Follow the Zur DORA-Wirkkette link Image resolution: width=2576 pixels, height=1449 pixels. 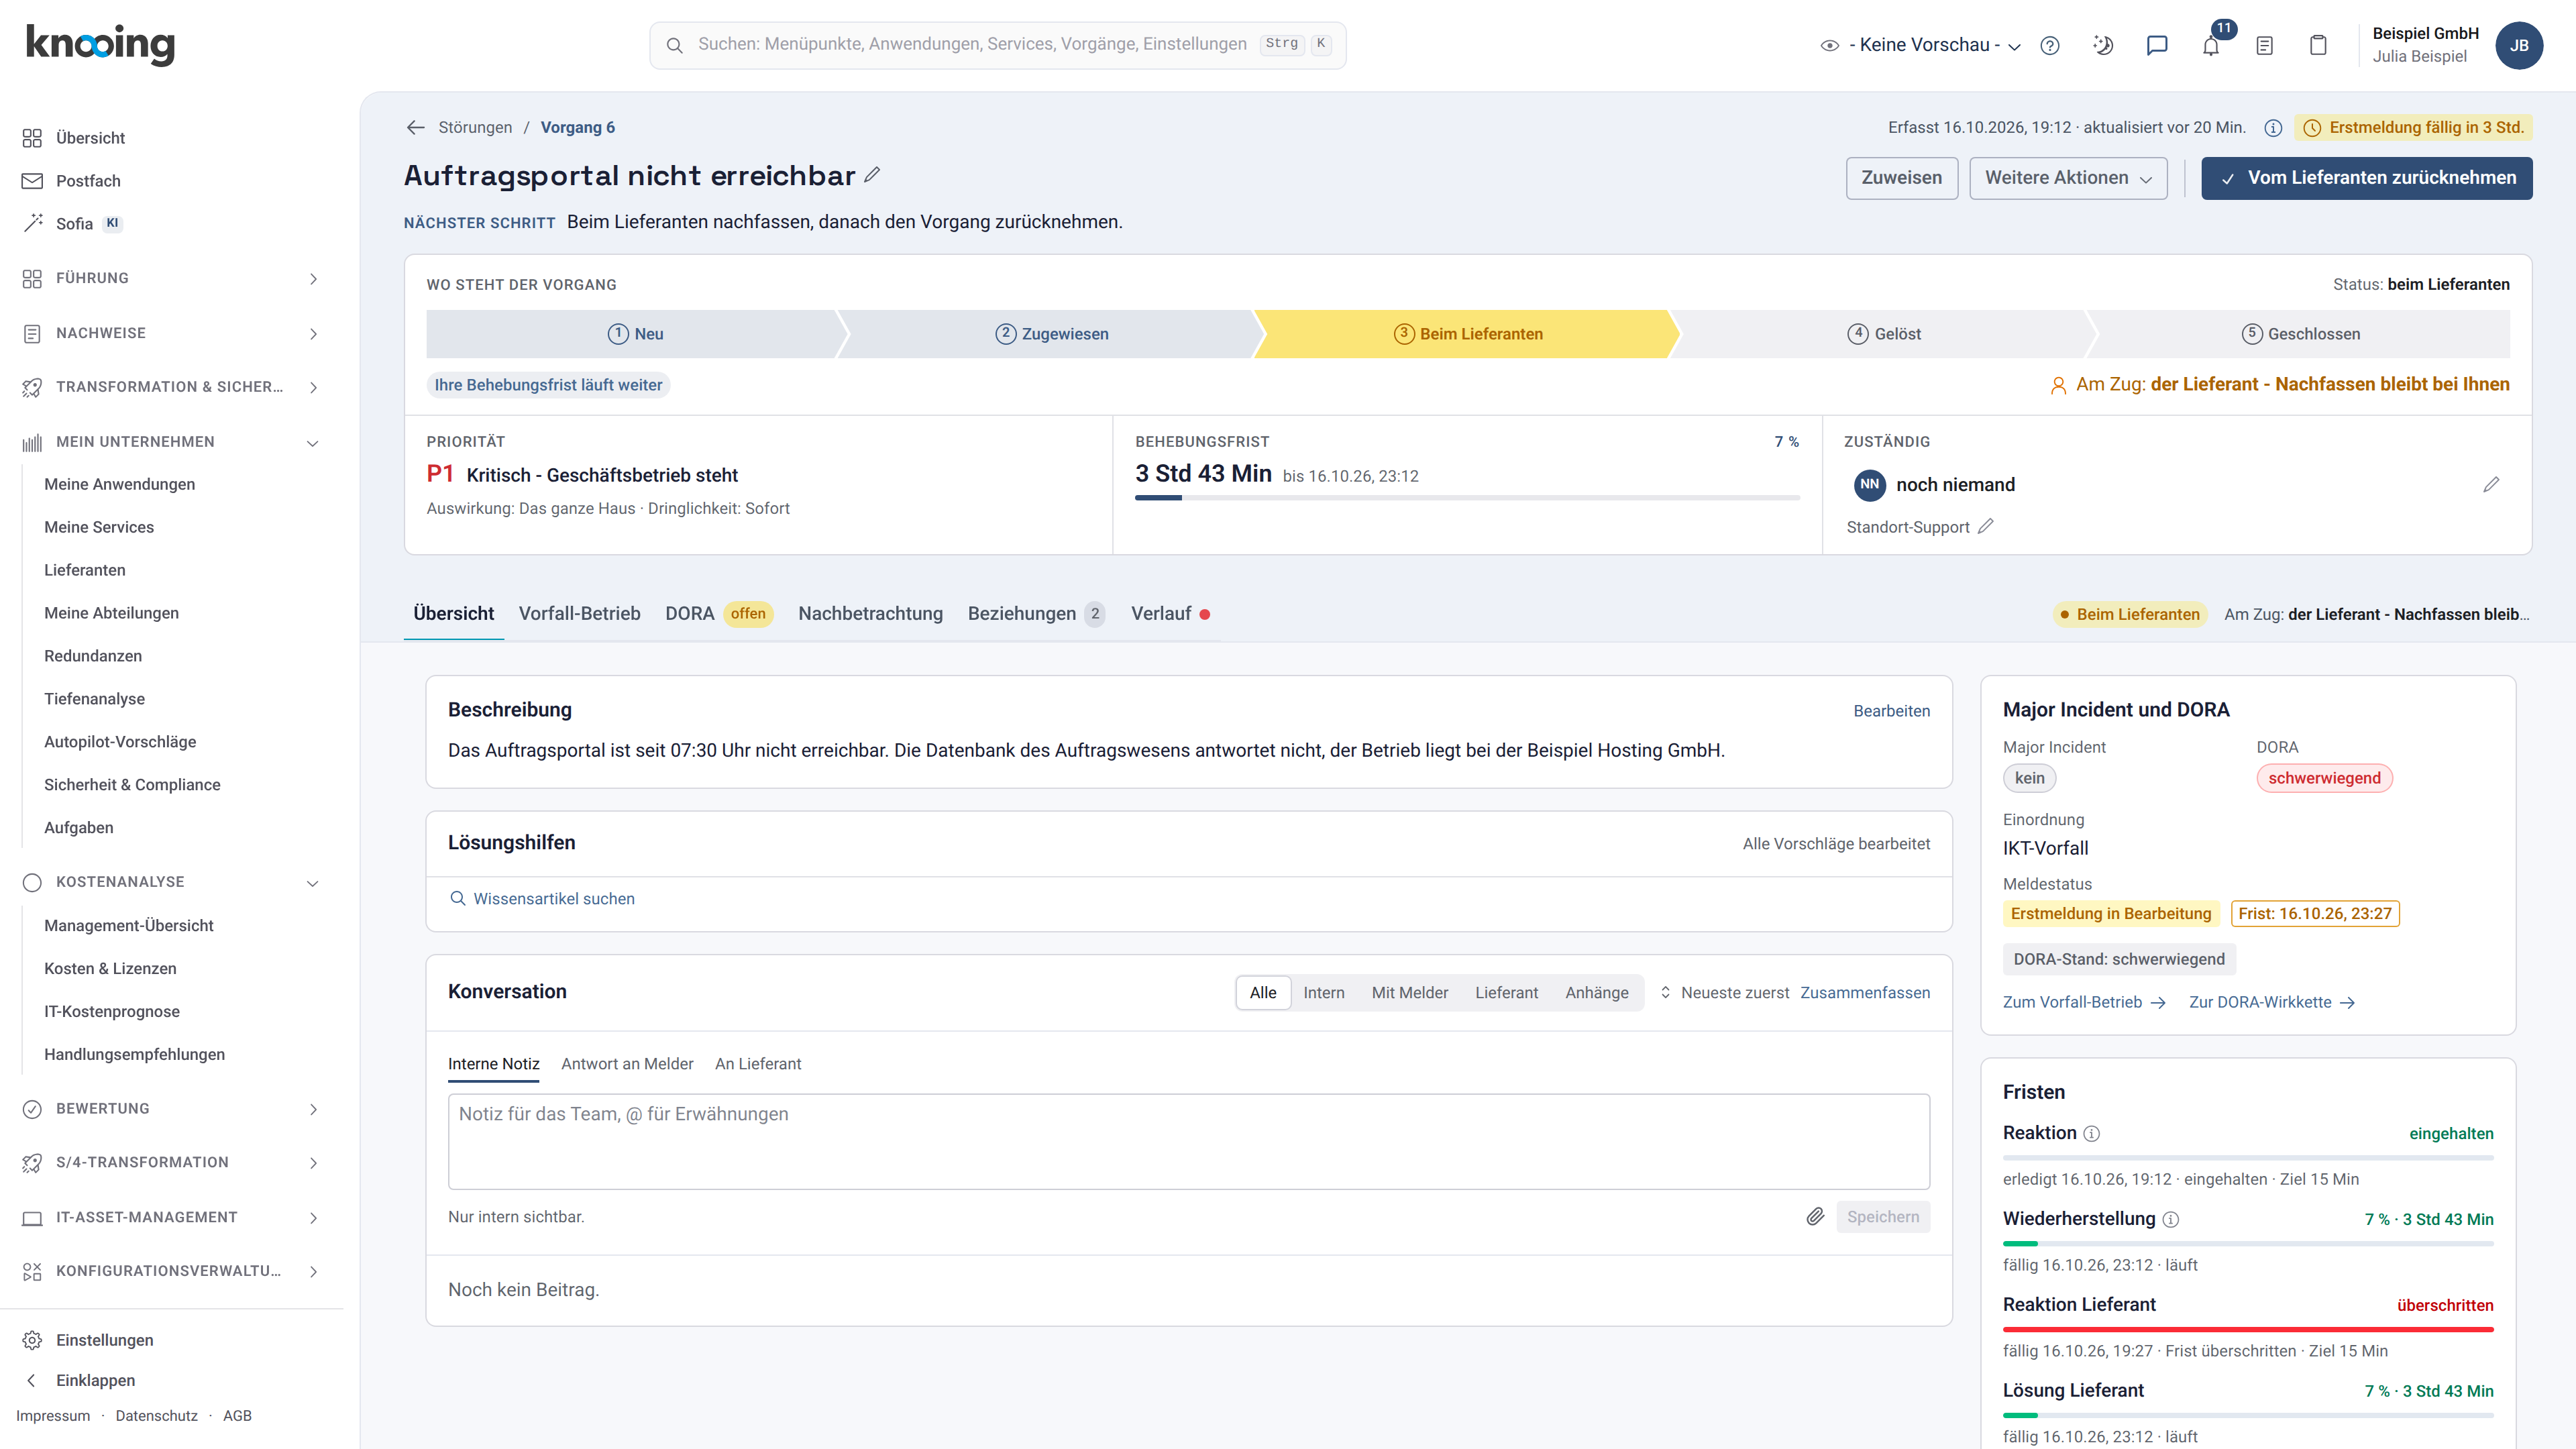2271,1002
